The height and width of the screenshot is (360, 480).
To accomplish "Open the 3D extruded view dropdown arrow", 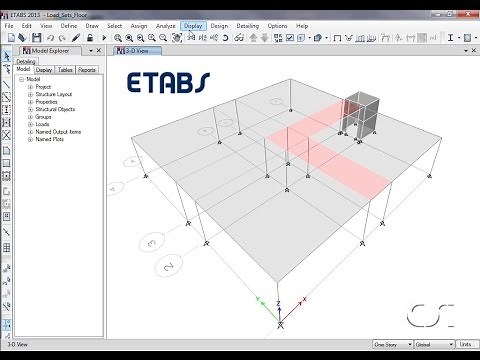I will click(x=326, y=38).
